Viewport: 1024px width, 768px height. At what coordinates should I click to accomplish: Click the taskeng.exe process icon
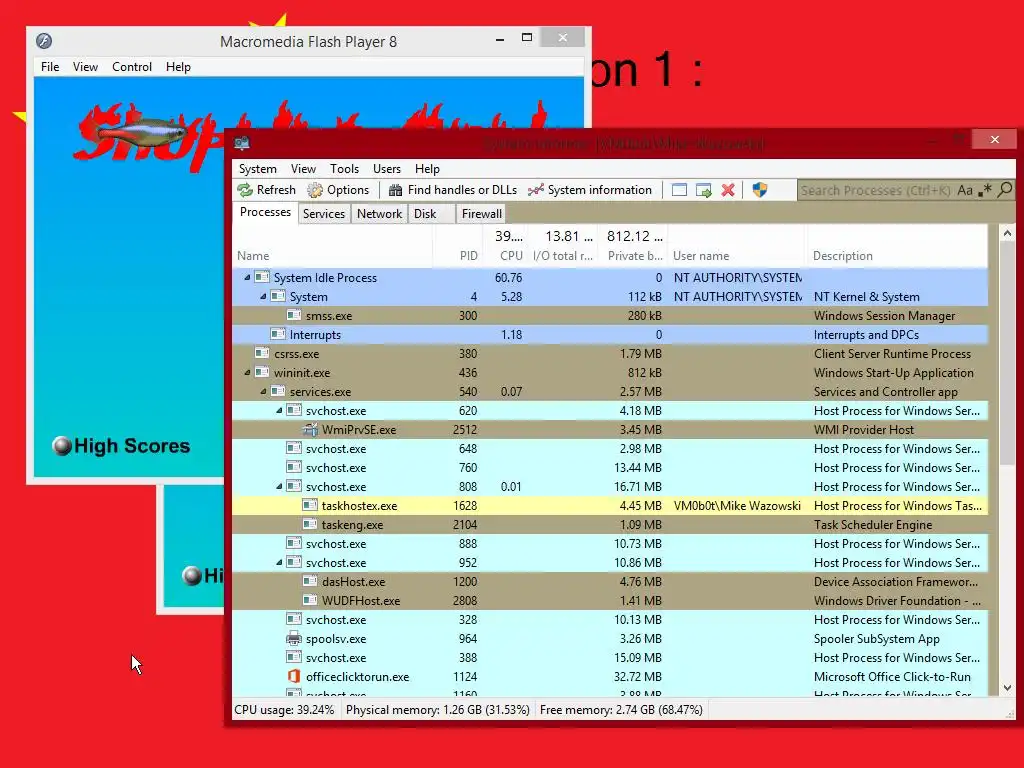[x=310, y=524]
